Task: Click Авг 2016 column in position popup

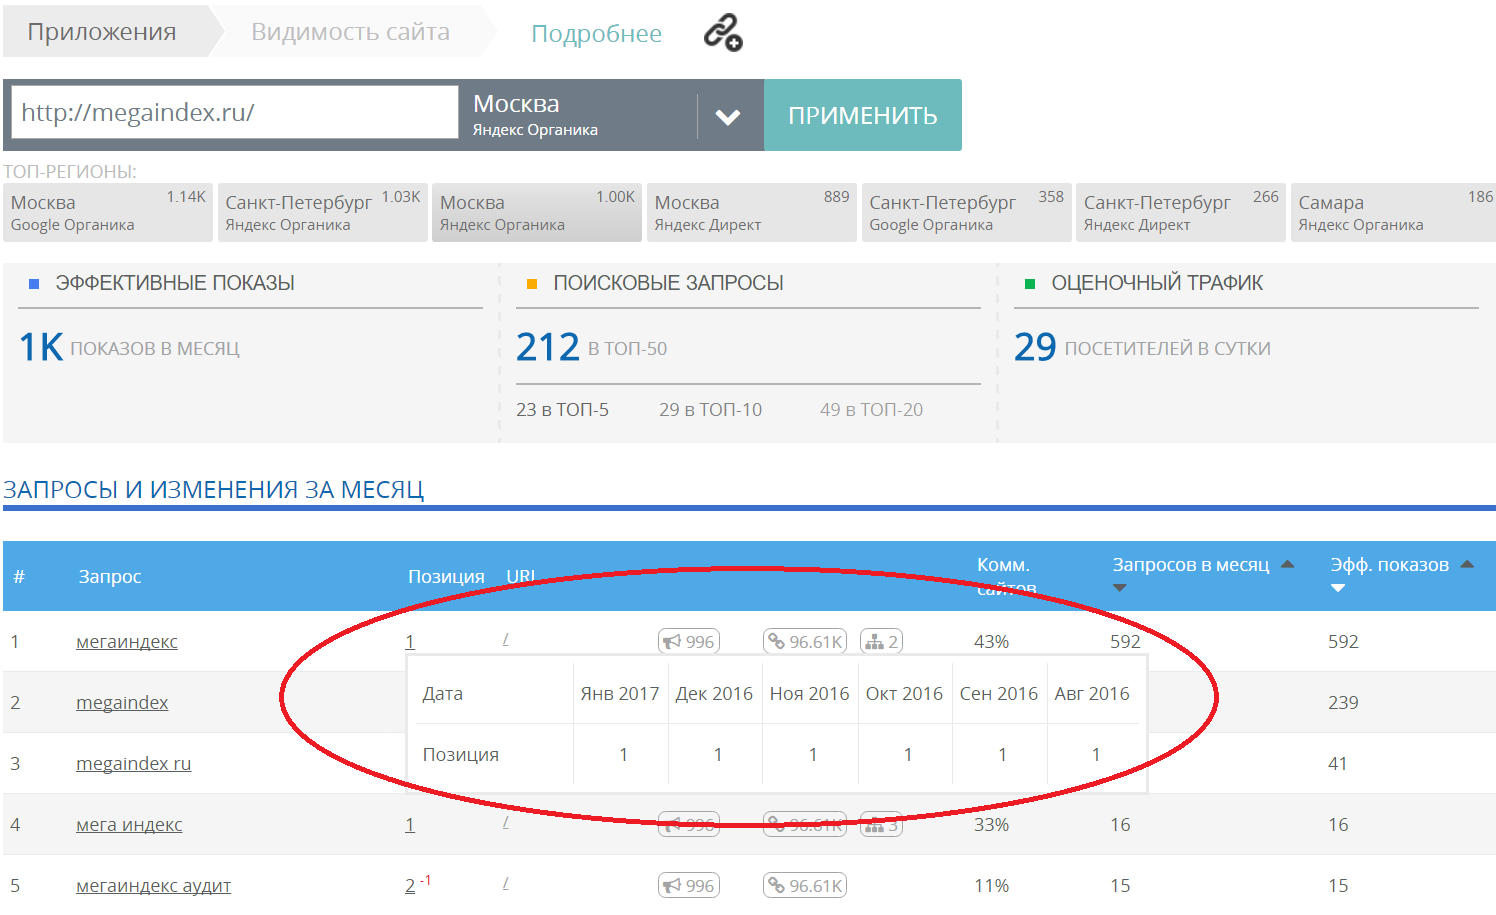Action: [x=1092, y=694]
